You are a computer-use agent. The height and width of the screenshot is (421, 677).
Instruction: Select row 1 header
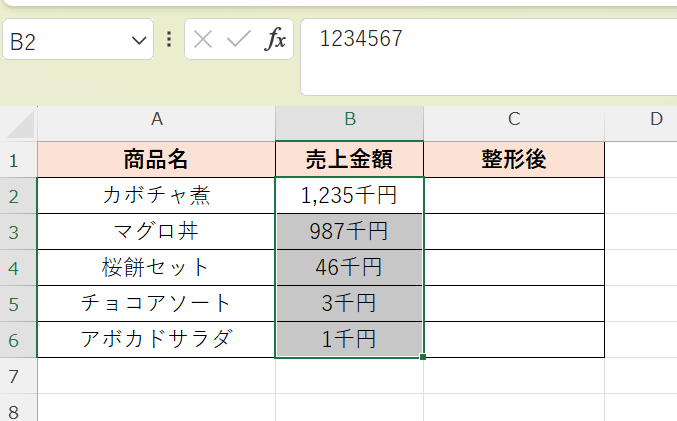[15, 160]
